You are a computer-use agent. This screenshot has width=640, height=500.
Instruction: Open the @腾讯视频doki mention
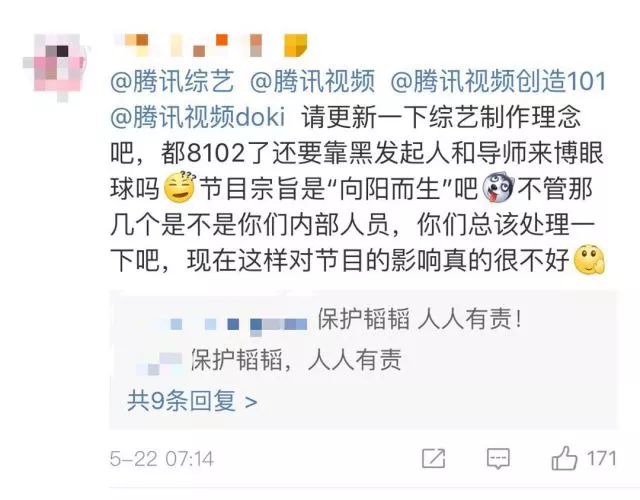pos(198,117)
